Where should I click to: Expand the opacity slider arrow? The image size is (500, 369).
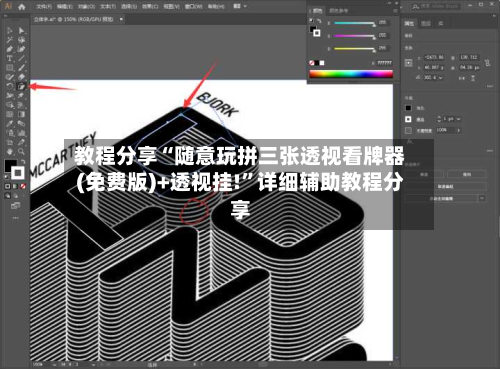pos(459,130)
